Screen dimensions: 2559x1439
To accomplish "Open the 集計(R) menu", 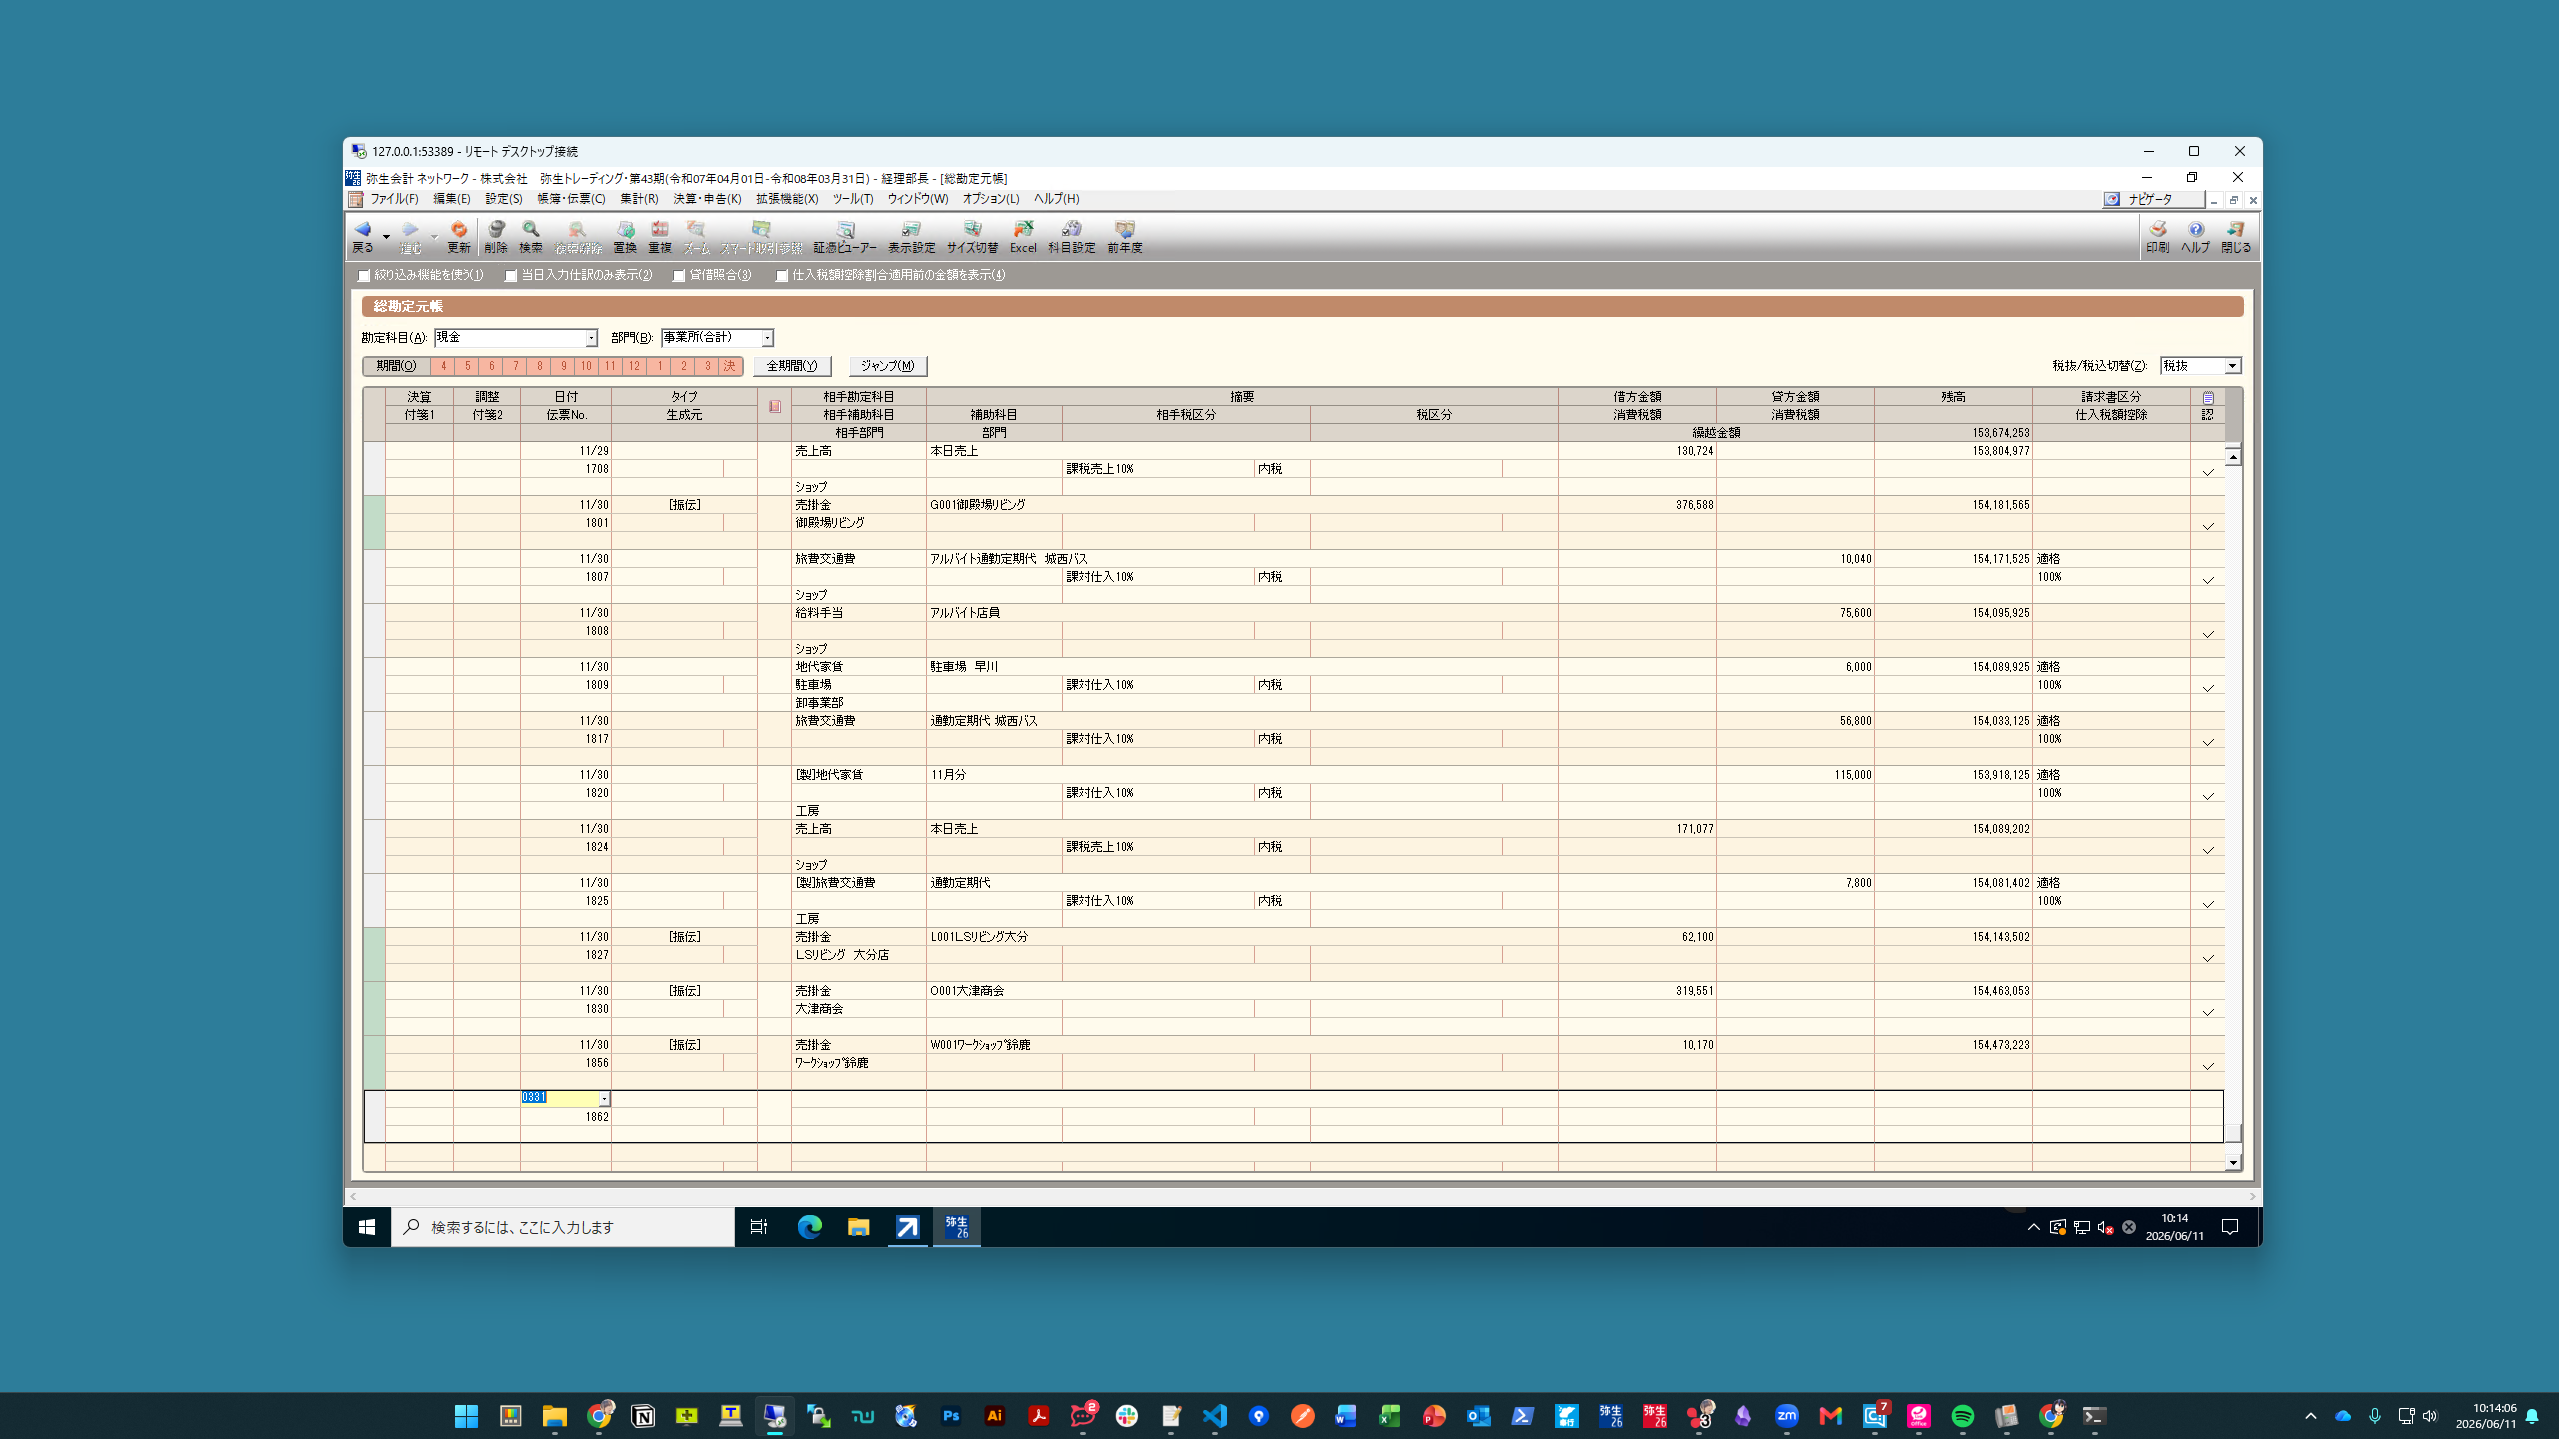I will 639,199.
